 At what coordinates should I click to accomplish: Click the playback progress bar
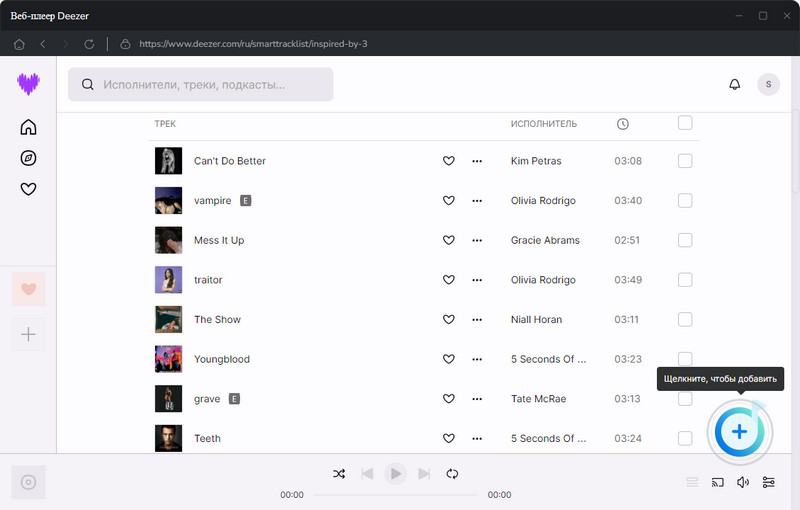click(395, 495)
